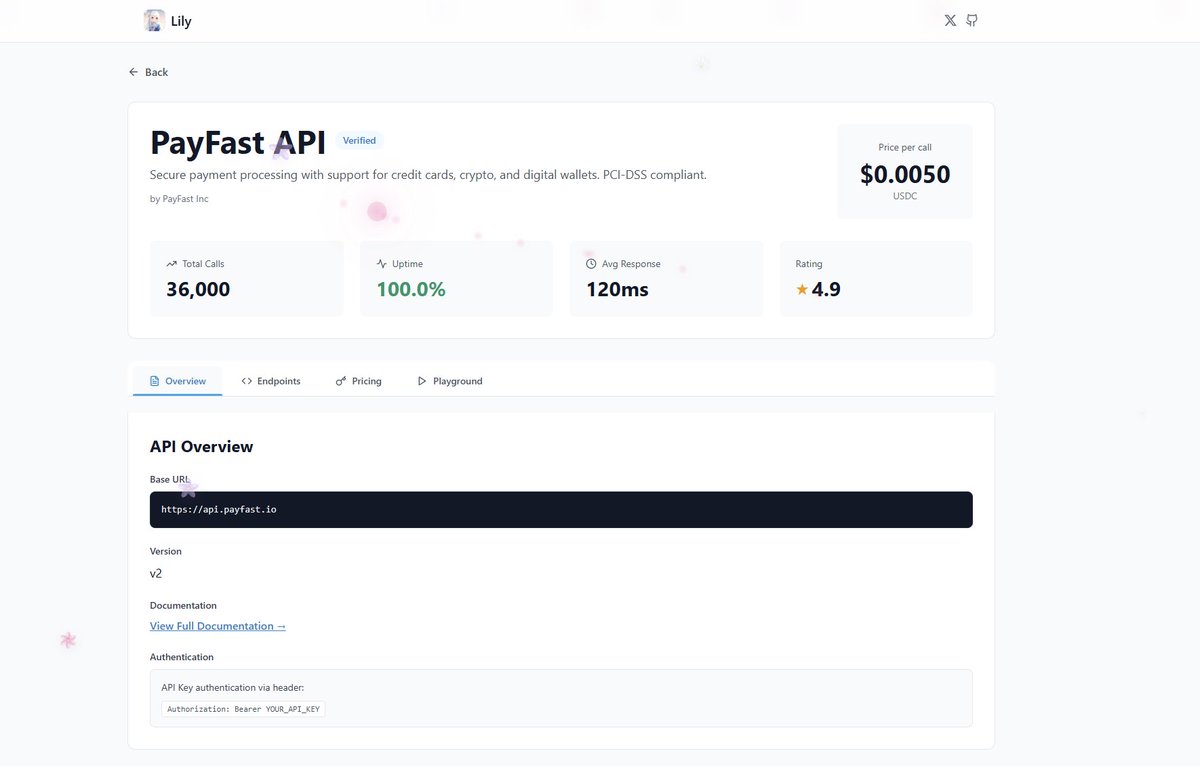
Task: Switch to the Pricing tab
Action: (359, 381)
